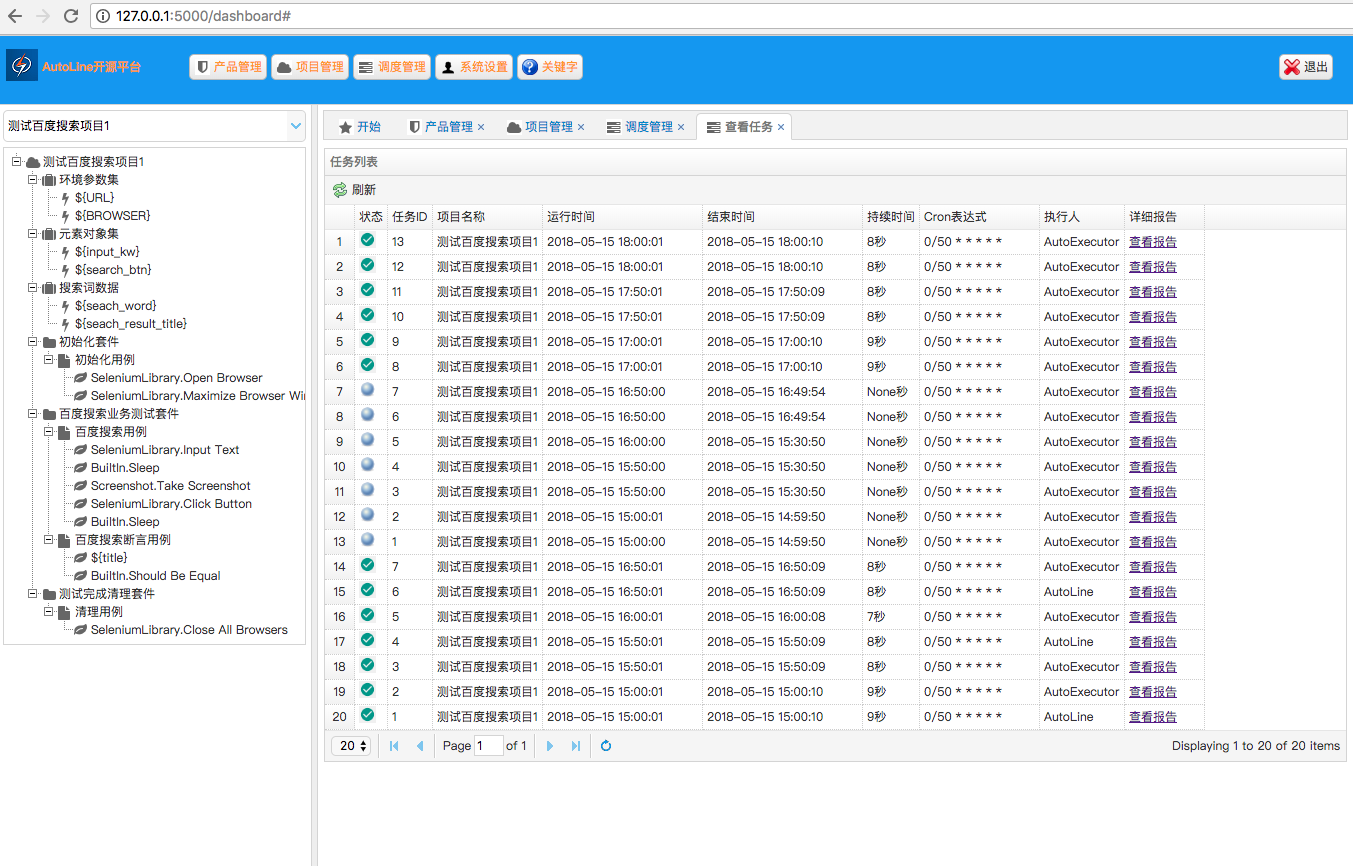
Task: Close the 产品管理 tab
Action: (481, 127)
